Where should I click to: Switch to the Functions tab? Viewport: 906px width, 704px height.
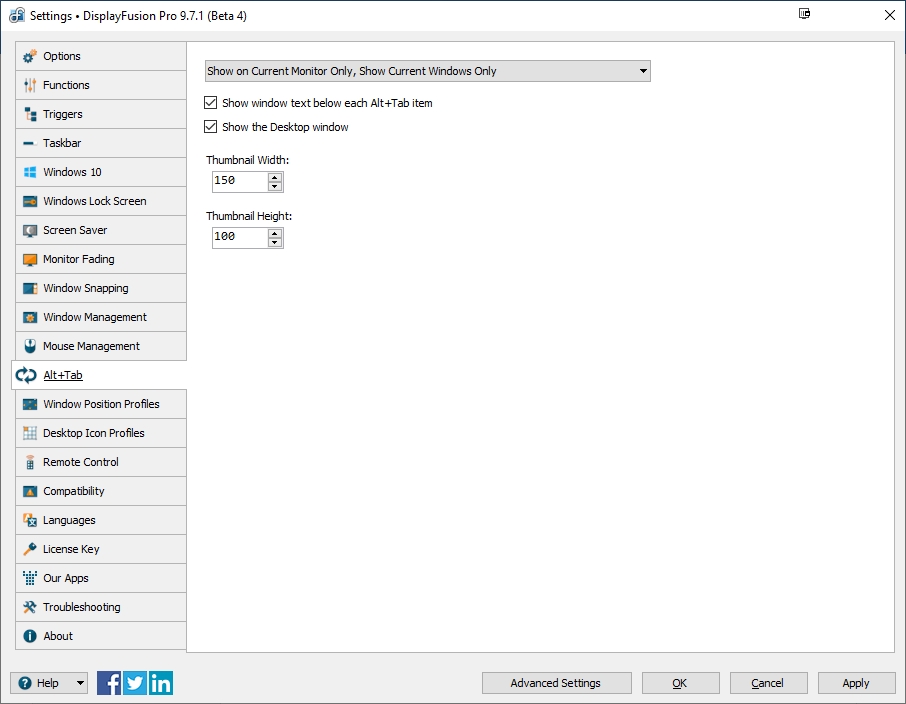(66, 85)
